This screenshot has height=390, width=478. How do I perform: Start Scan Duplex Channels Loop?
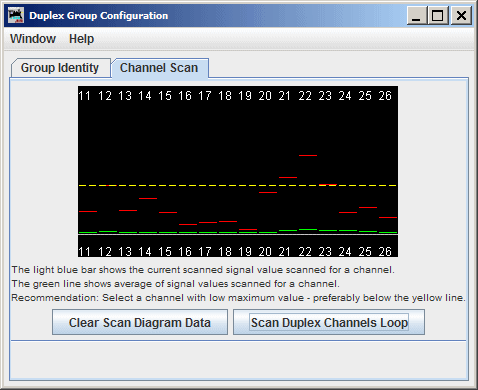click(x=329, y=322)
